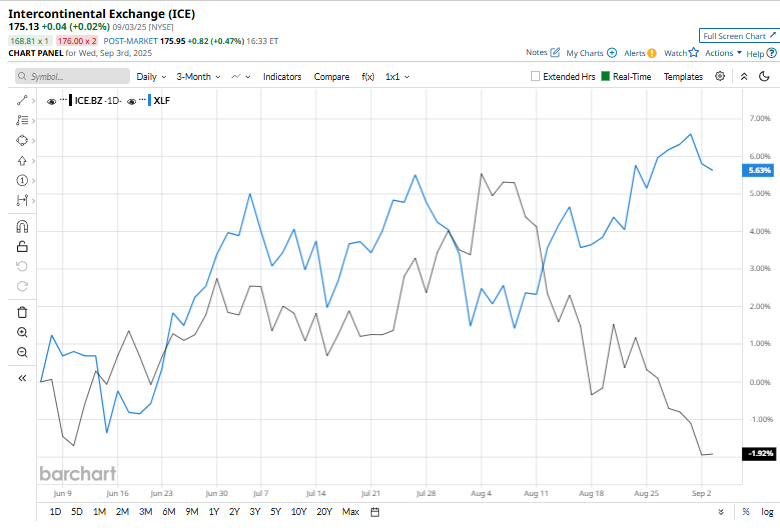Open the Fibonacci tools group
780x528 pixels.
click(22, 120)
